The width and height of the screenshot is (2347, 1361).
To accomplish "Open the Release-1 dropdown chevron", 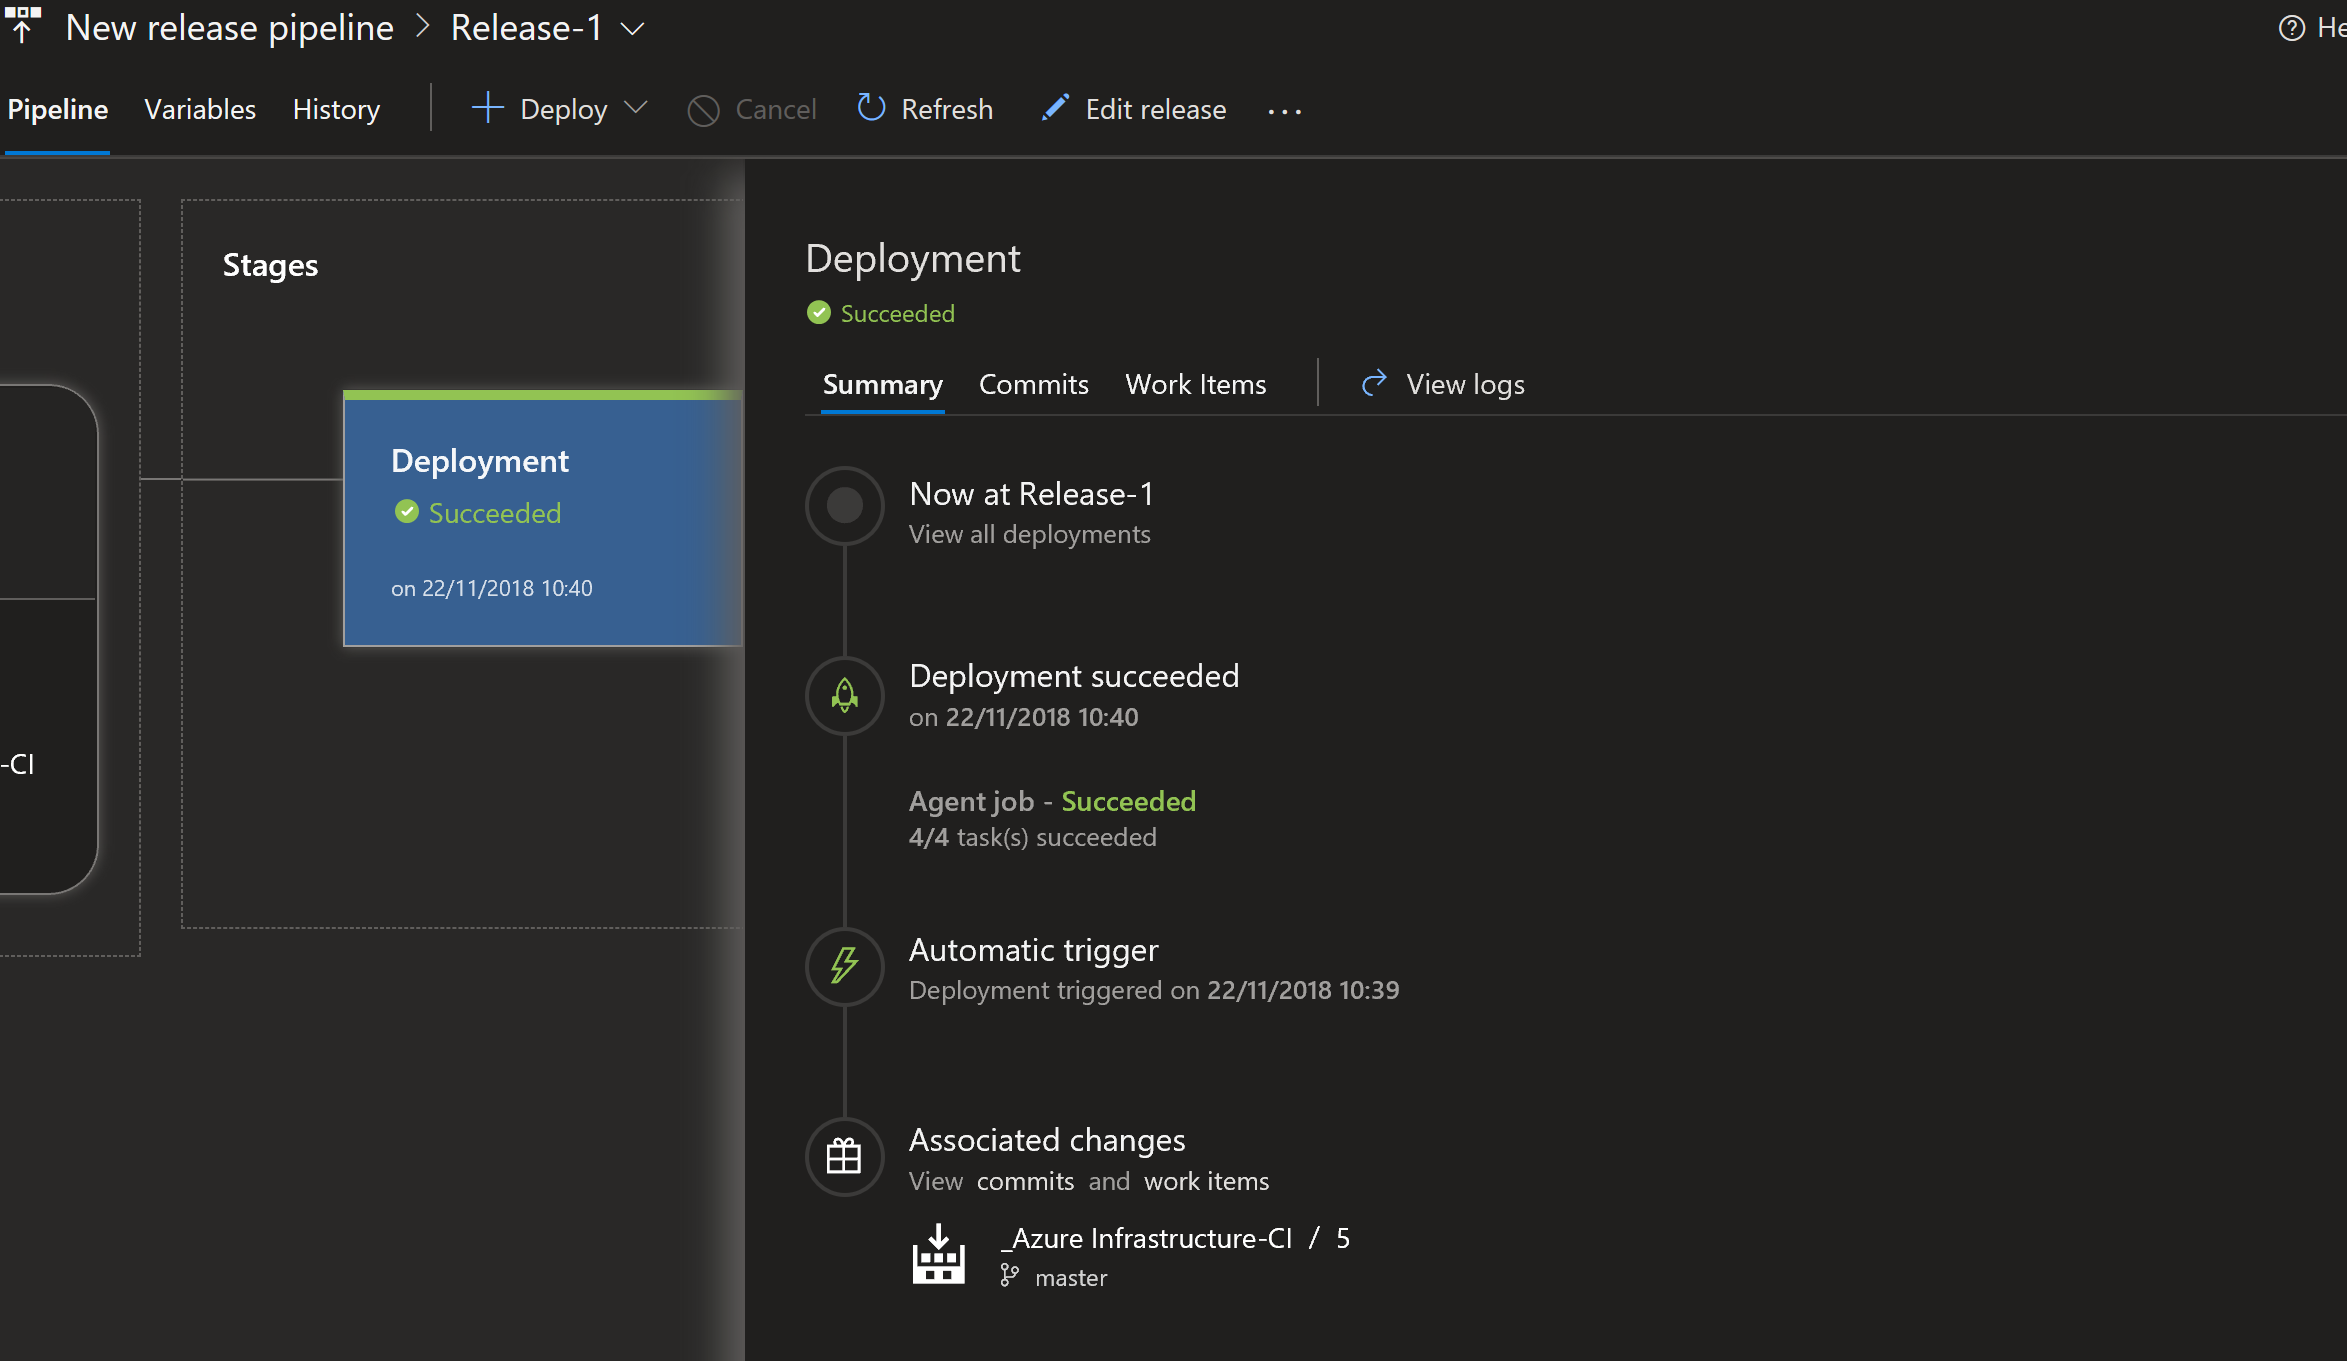I will click(x=632, y=29).
